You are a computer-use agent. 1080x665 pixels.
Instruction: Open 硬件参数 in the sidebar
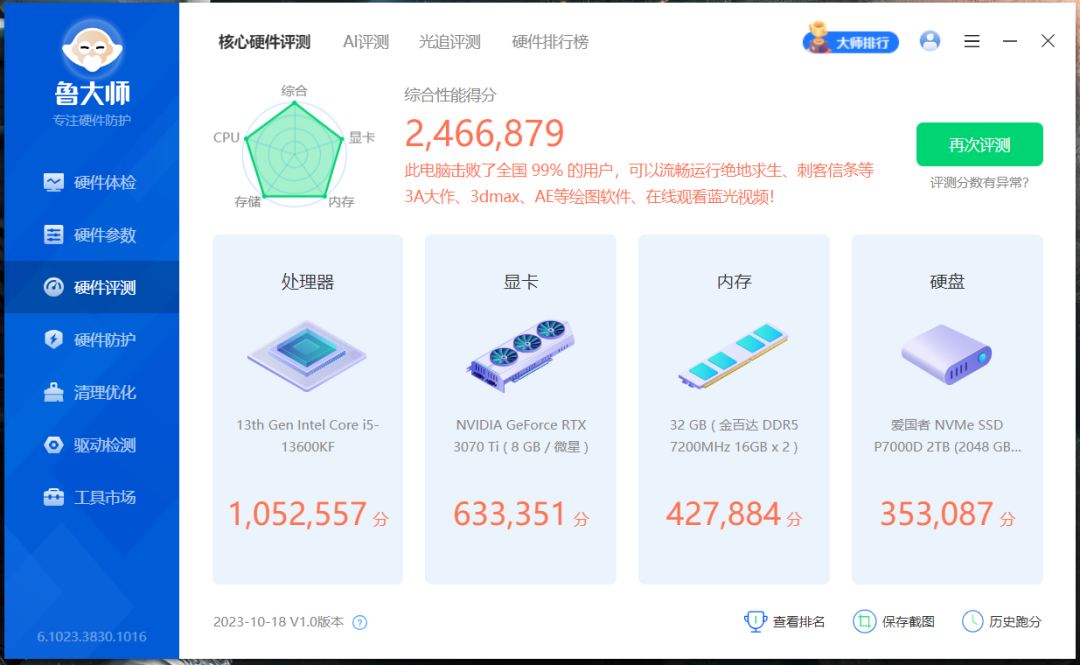(x=92, y=235)
